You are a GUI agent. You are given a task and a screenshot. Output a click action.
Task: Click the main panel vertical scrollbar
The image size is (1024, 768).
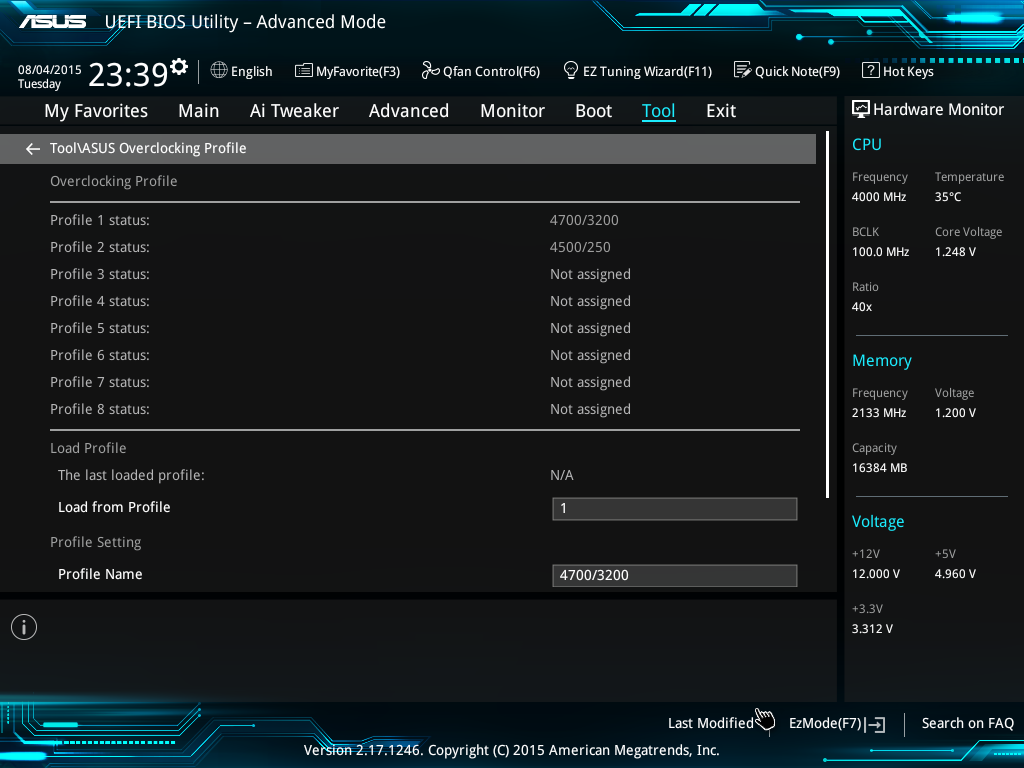(x=827, y=314)
